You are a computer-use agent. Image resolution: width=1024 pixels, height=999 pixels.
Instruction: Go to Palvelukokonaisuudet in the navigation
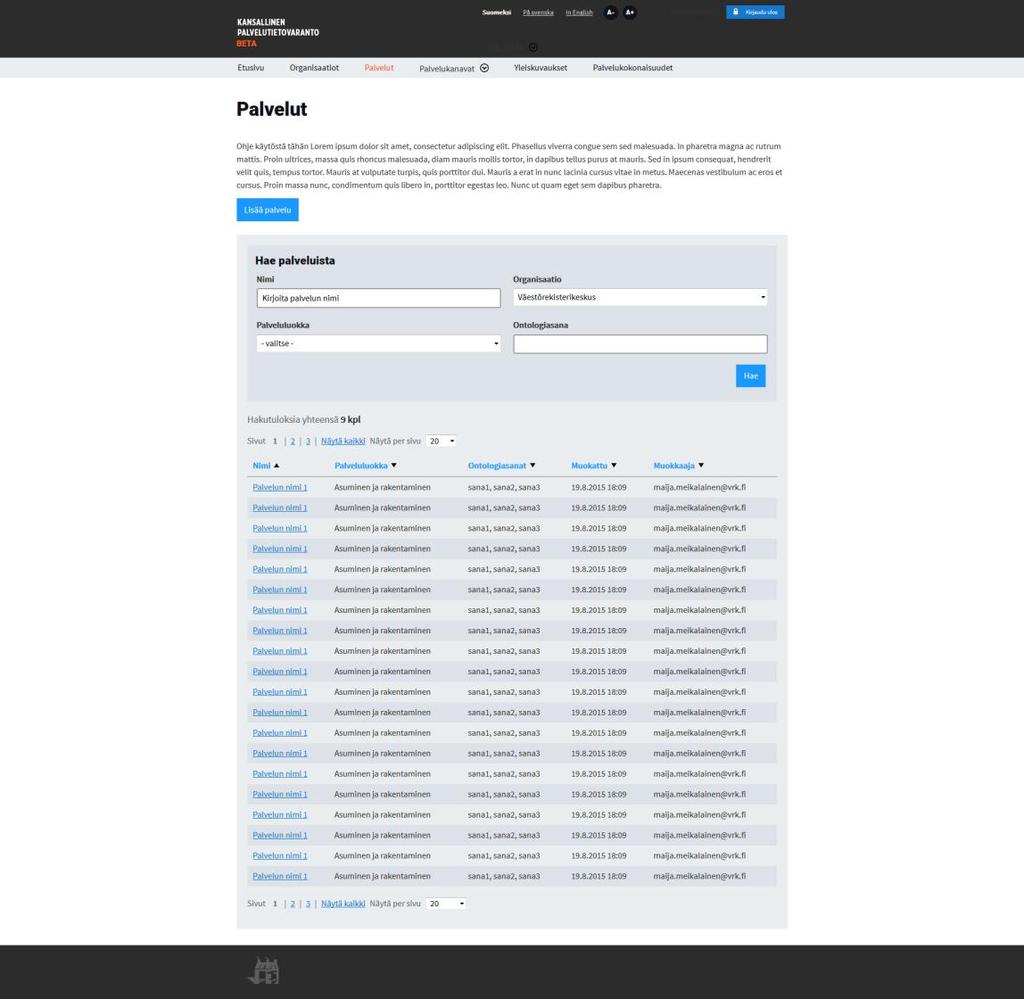[632, 68]
